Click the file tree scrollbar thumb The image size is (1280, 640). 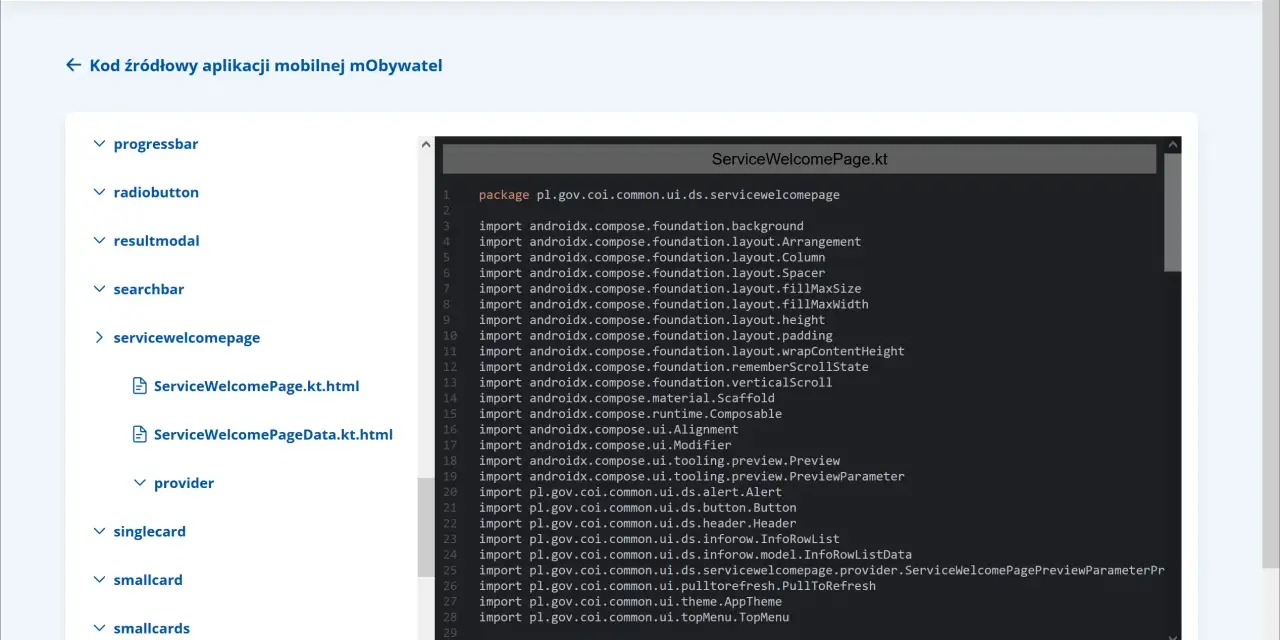coord(426,526)
